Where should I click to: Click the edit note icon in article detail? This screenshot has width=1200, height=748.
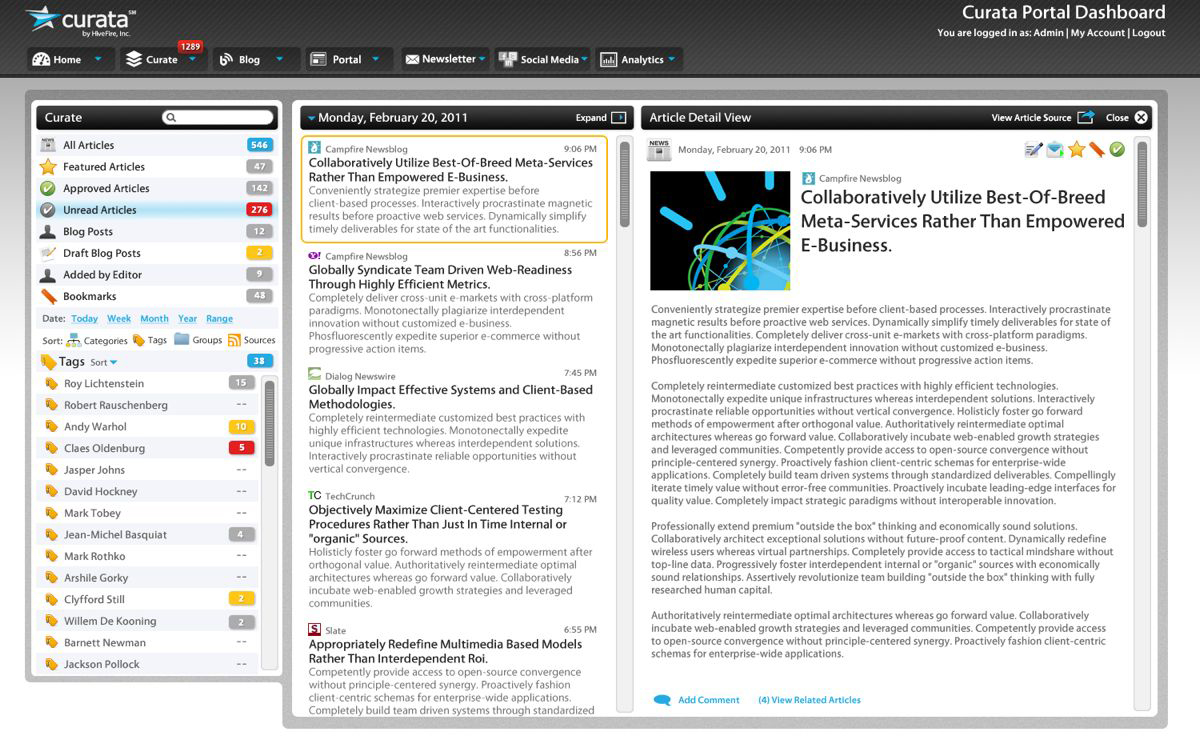point(1034,150)
